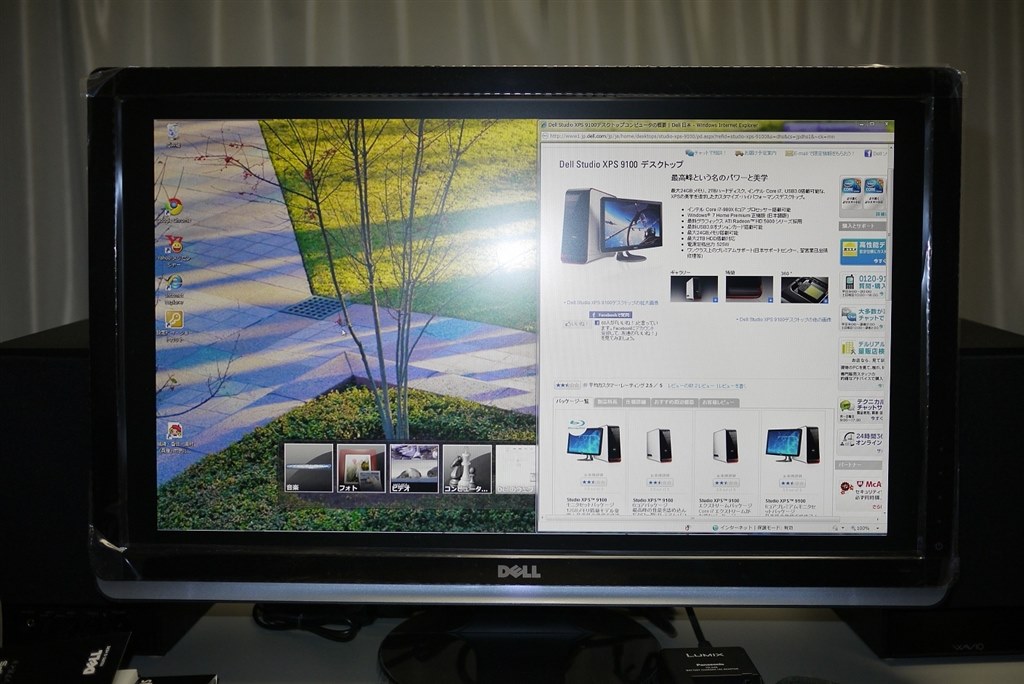Open the フォト (Photo) tile in the media dock
The width and height of the screenshot is (1024, 684).
coord(361,467)
